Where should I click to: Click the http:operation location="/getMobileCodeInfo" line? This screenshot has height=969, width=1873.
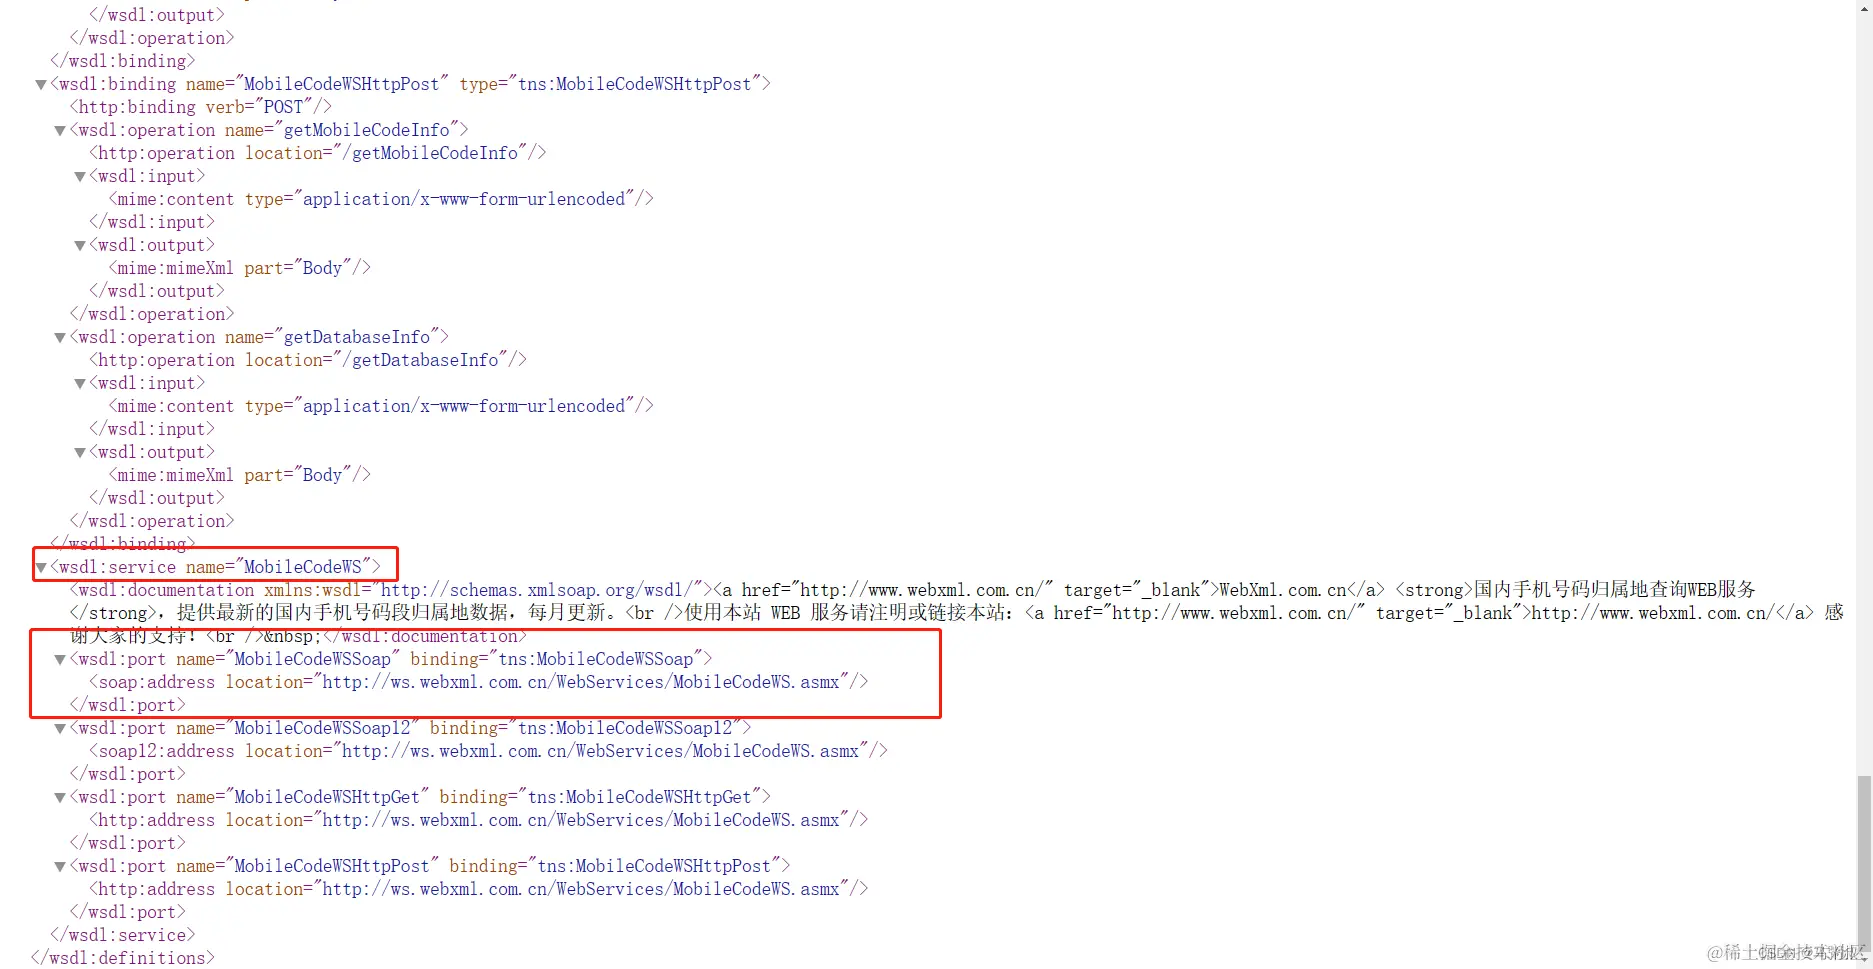pos(318,153)
